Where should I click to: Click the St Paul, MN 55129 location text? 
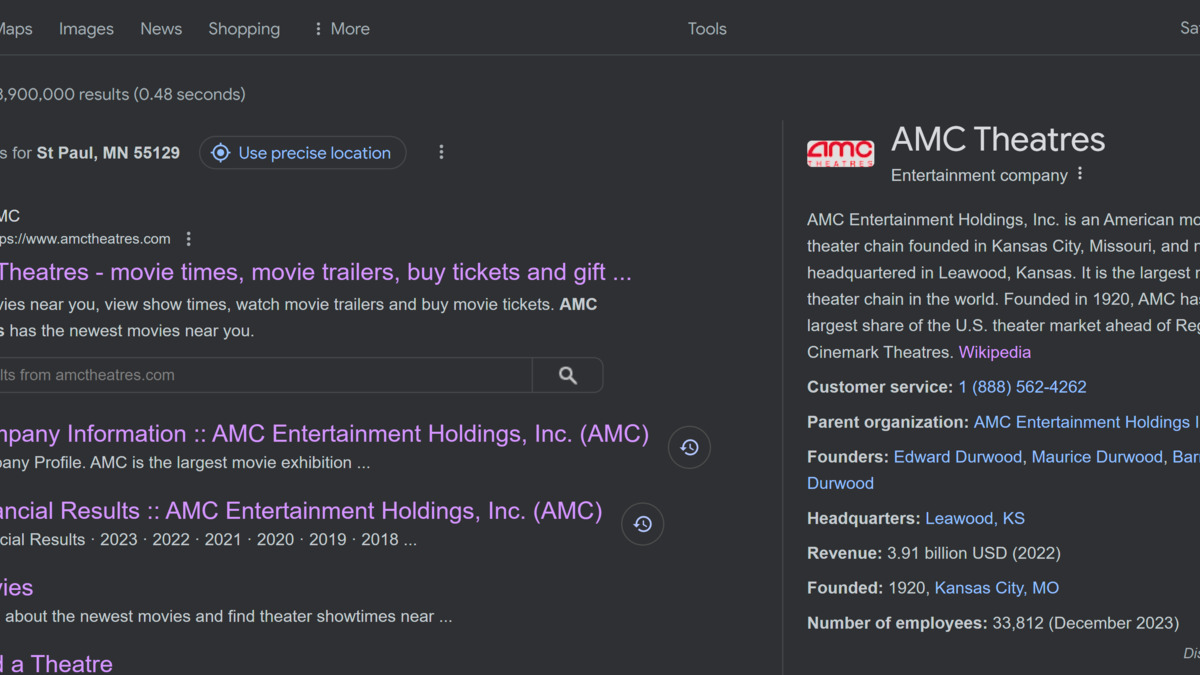(108, 153)
